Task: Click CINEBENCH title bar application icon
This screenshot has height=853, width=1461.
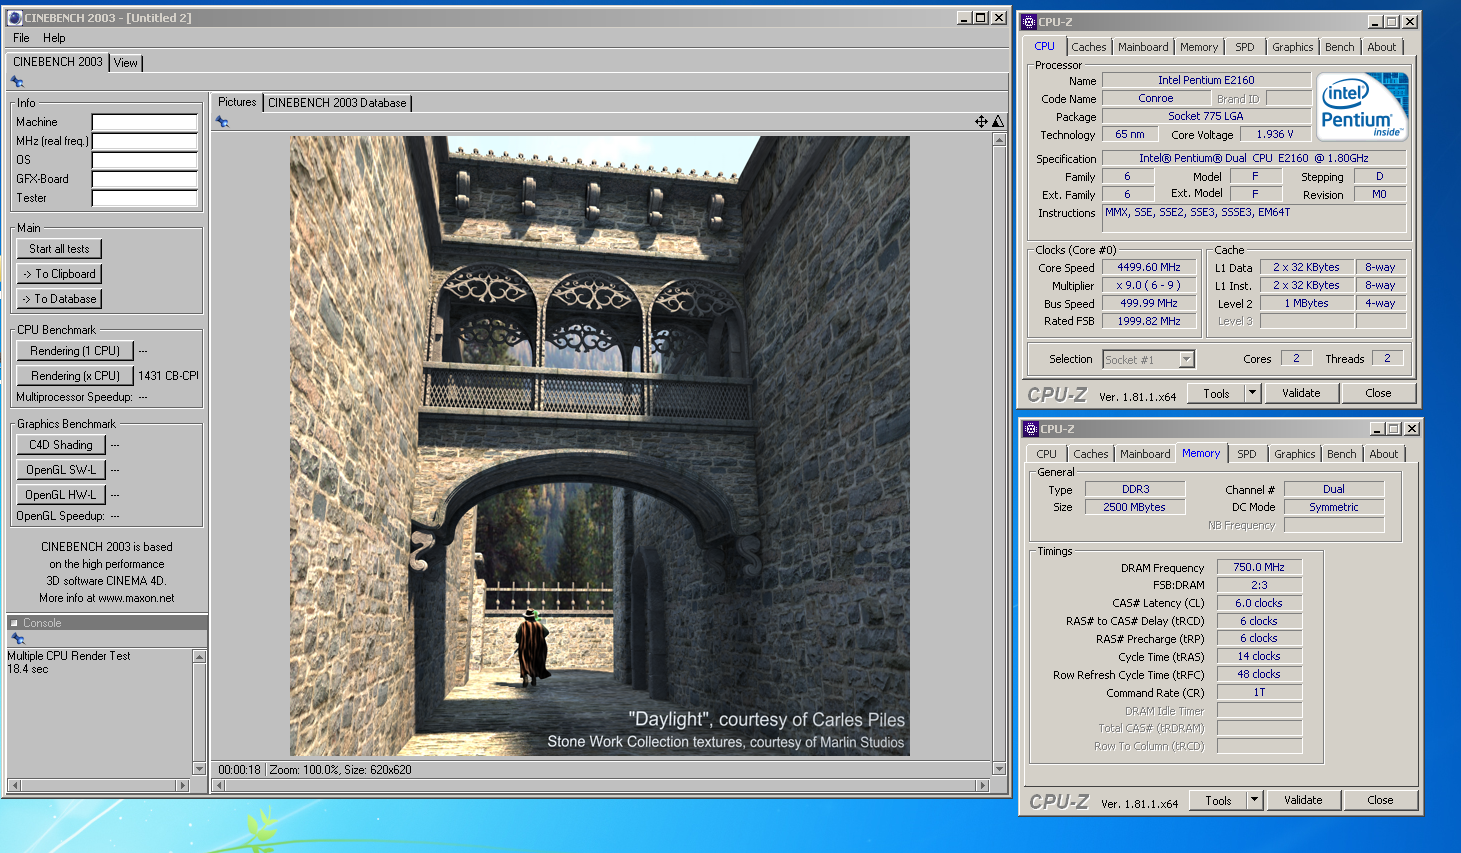Action: pyautogui.click(x=14, y=18)
